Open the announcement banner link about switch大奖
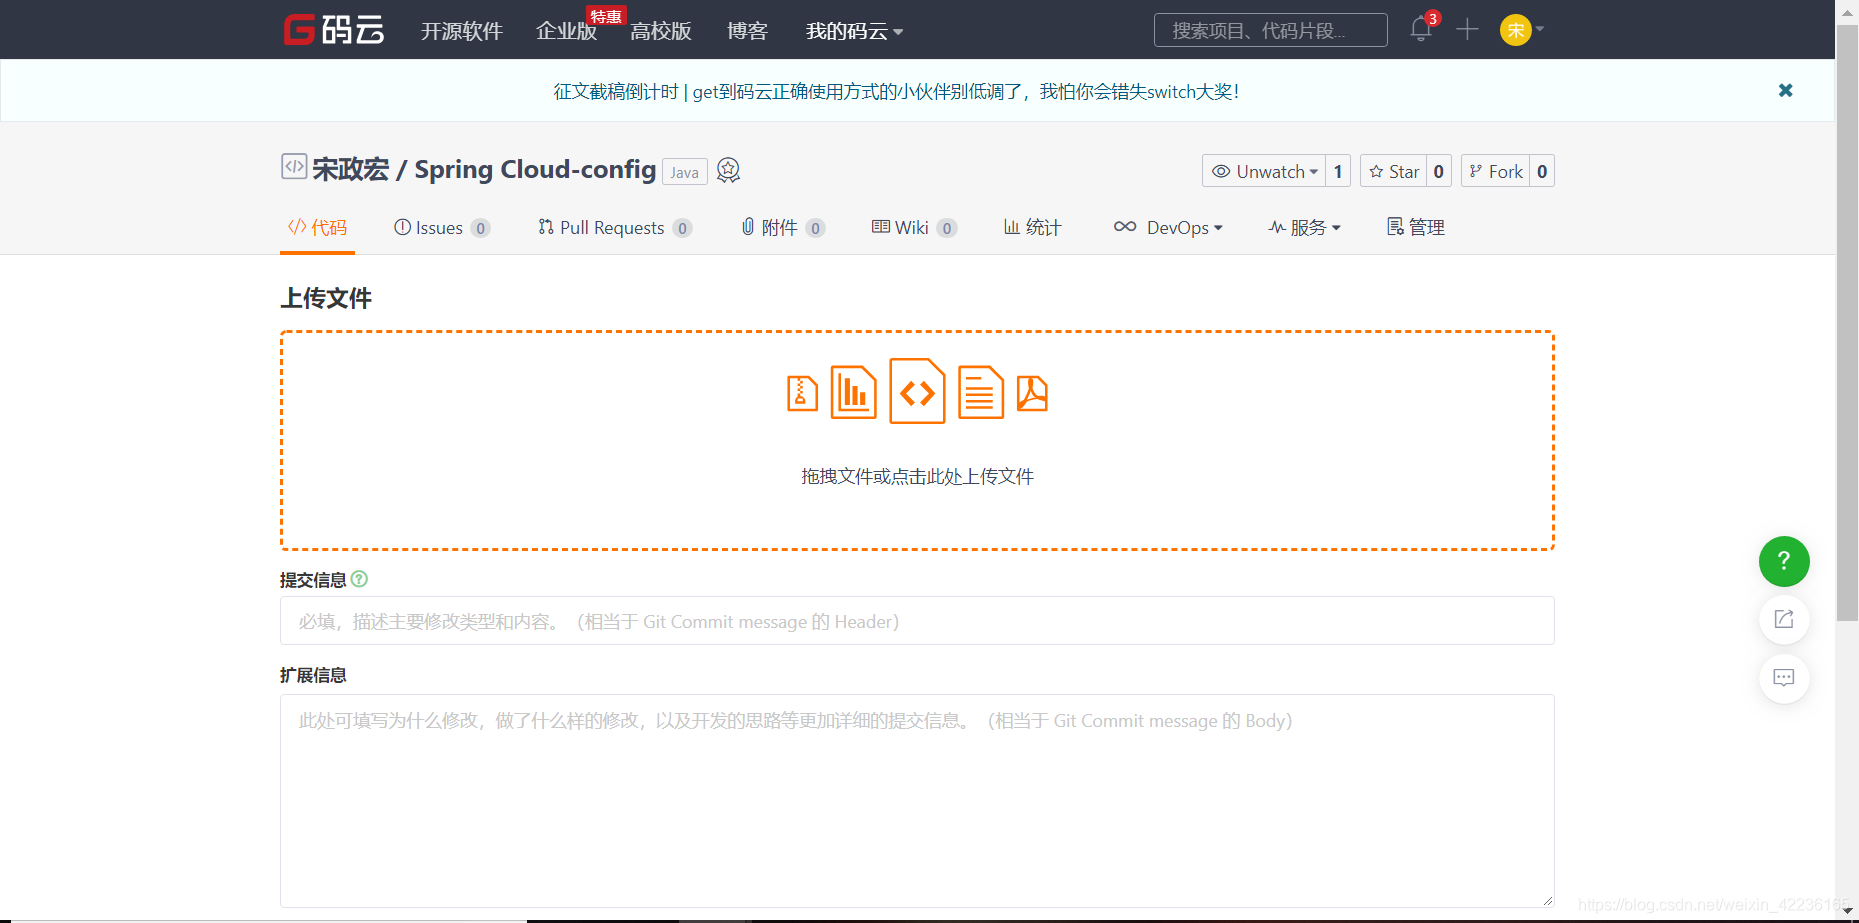The width and height of the screenshot is (1859, 923). tap(896, 91)
